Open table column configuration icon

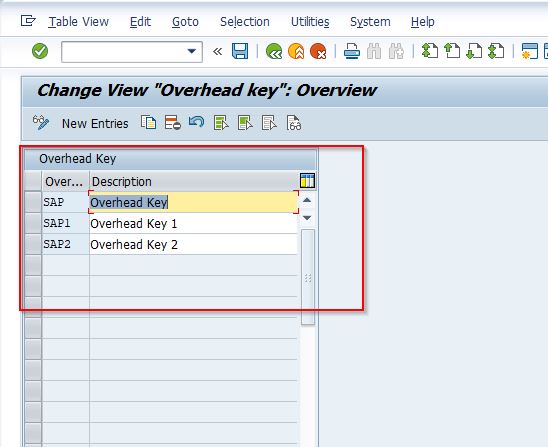click(307, 181)
